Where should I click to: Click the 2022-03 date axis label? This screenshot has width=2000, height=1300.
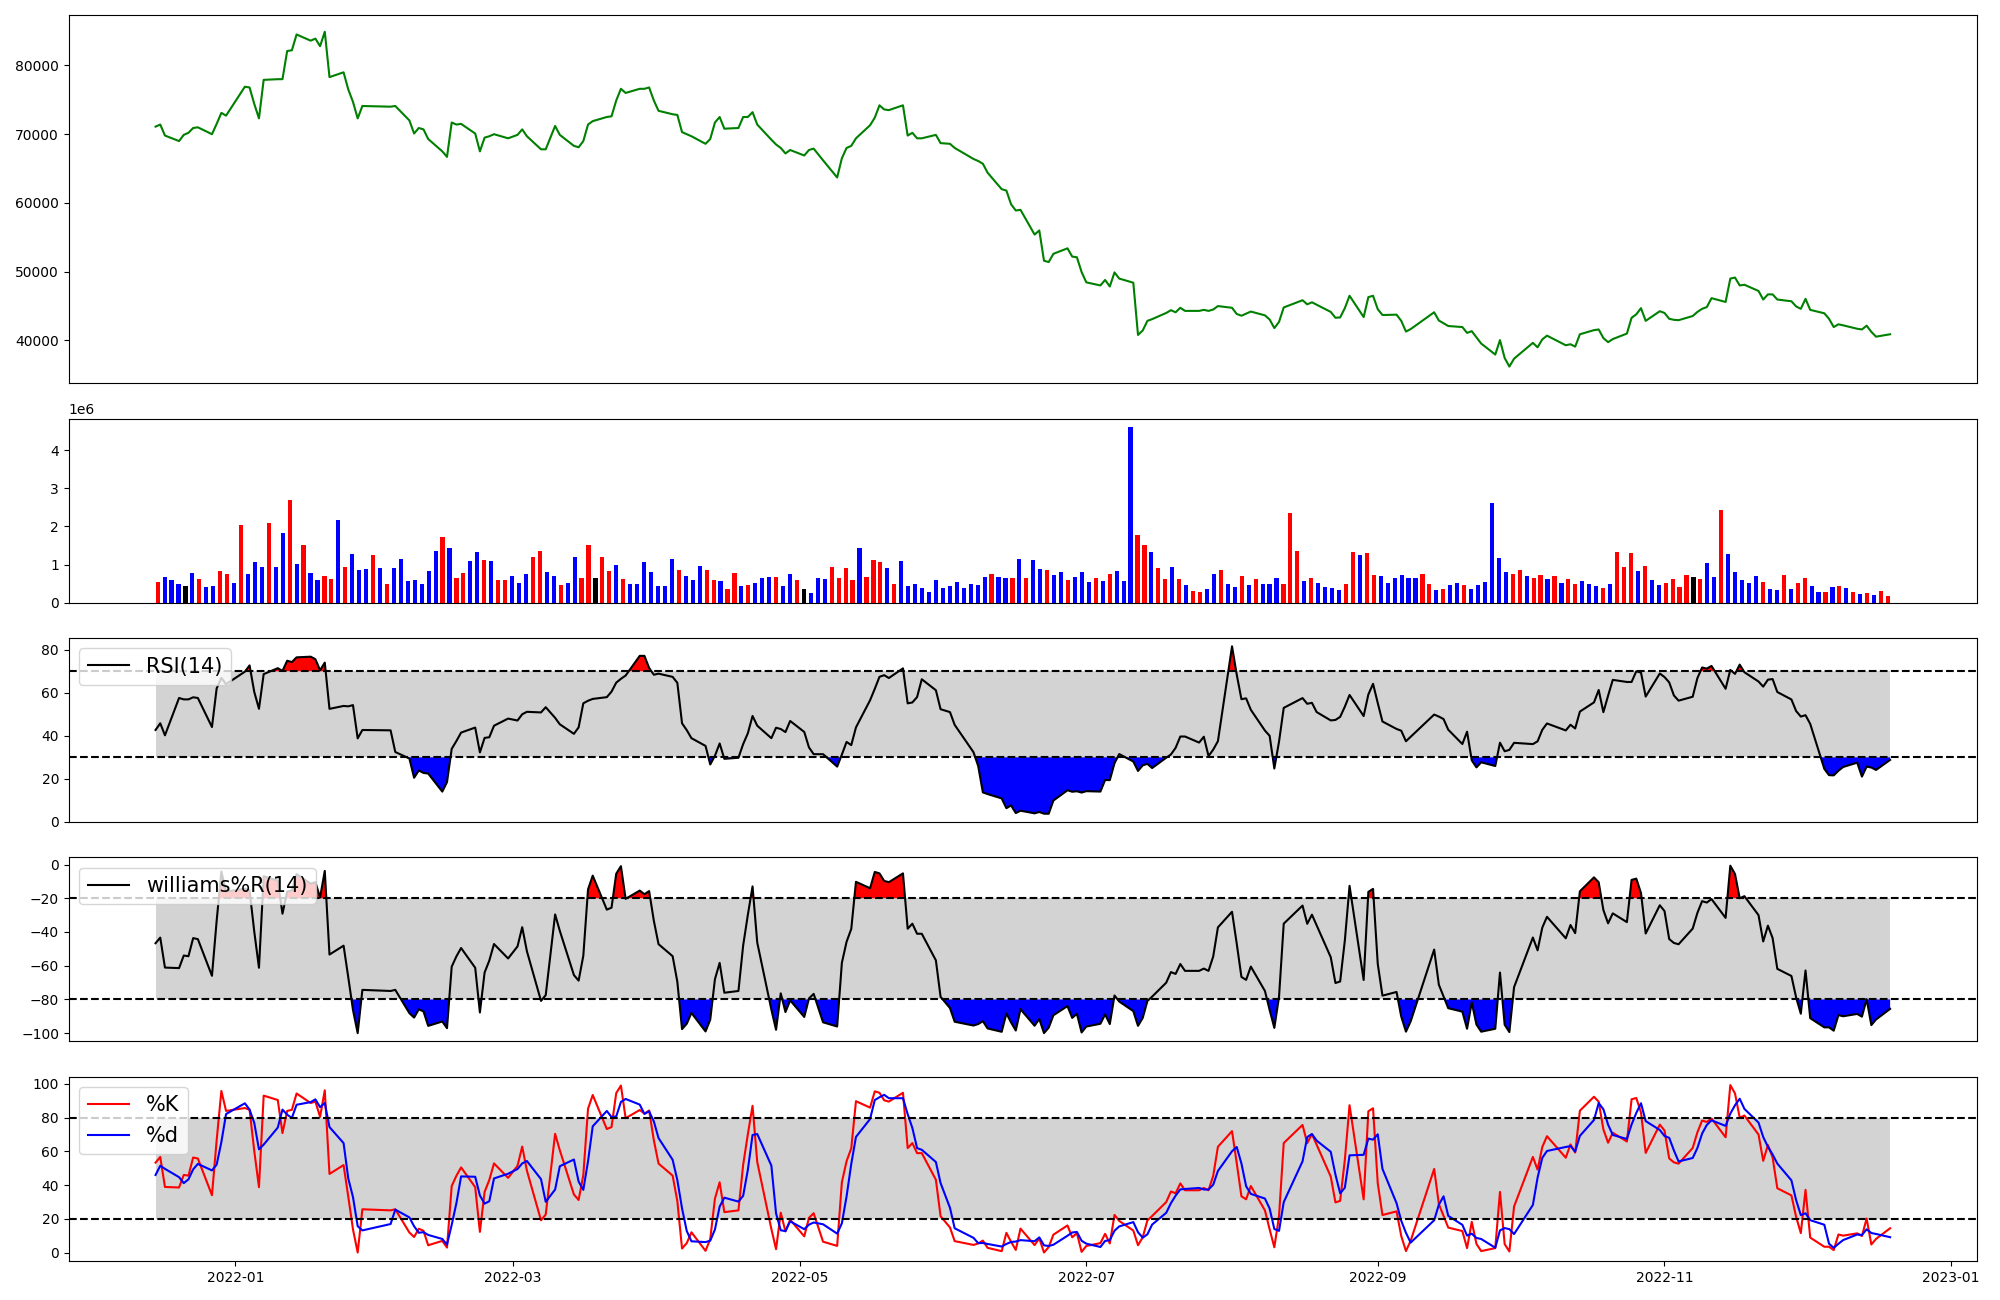pos(512,1277)
